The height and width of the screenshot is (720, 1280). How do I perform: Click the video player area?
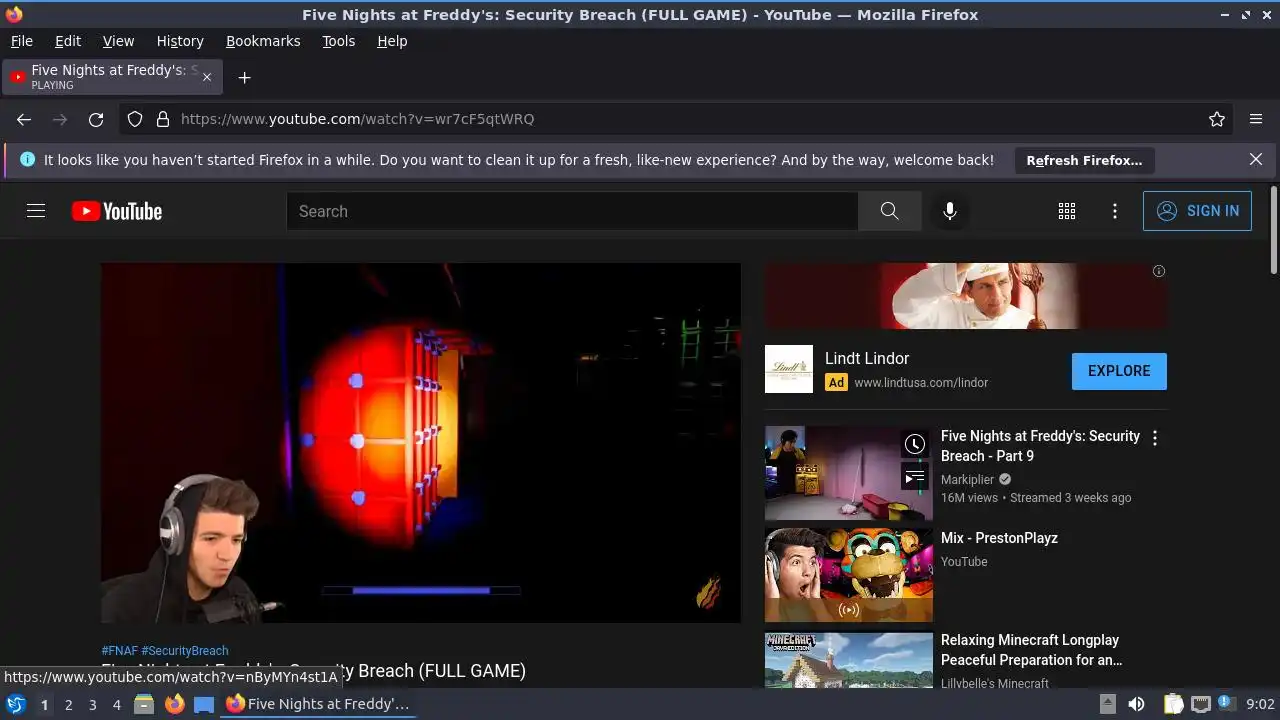[x=421, y=443]
